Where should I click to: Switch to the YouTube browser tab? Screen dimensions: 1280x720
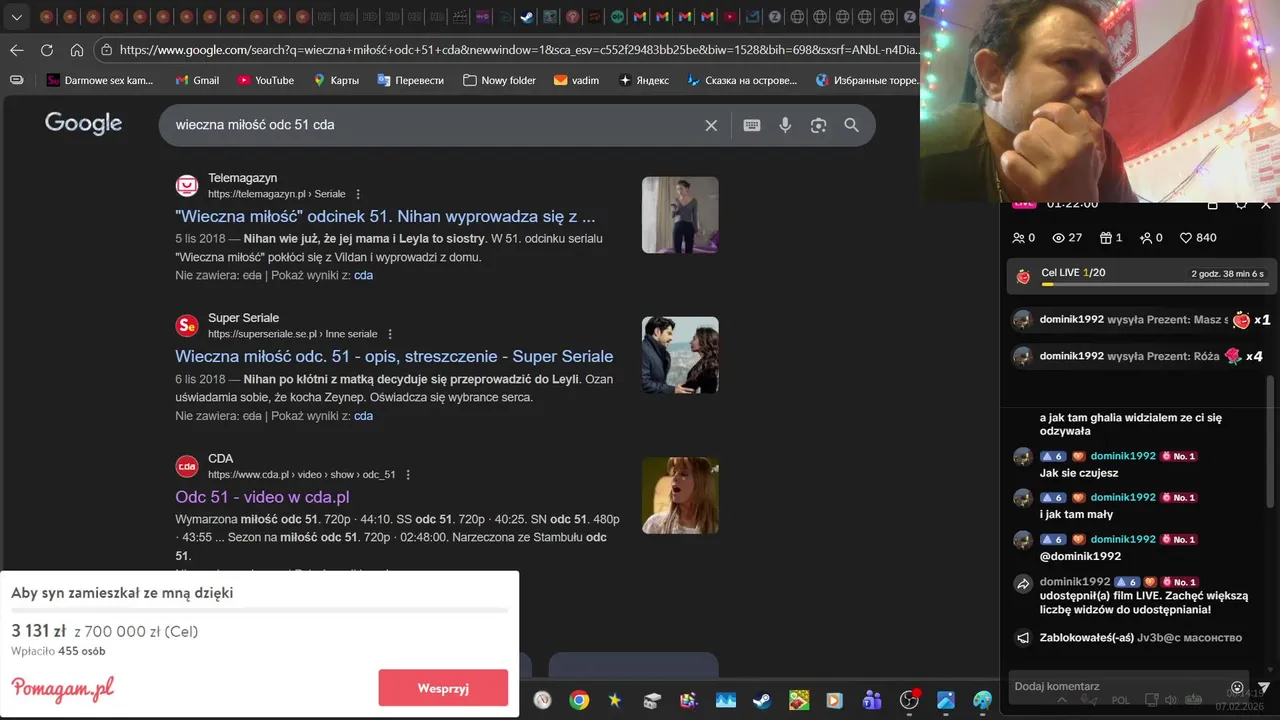coord(730,17)
